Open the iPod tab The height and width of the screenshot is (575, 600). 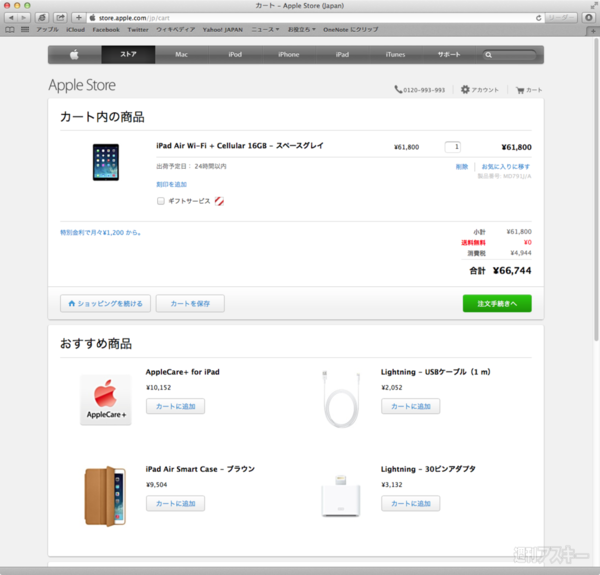[x=235, y=54]
